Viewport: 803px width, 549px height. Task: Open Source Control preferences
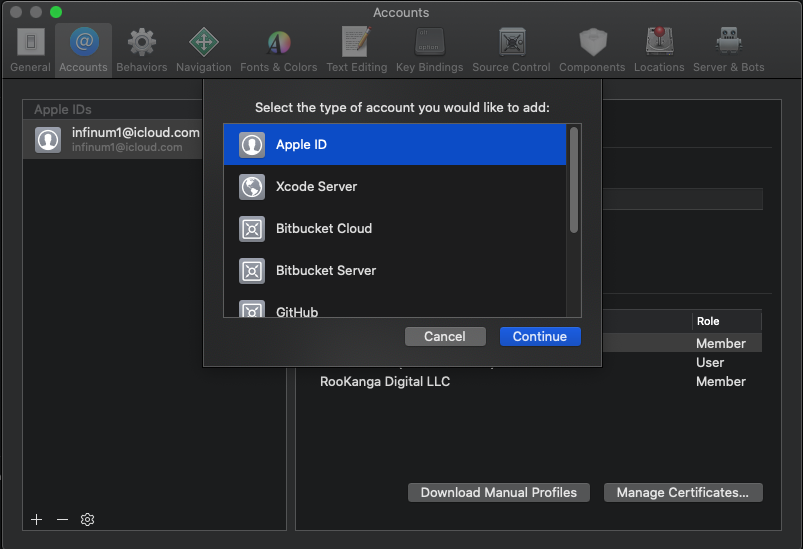coord(511,50)
